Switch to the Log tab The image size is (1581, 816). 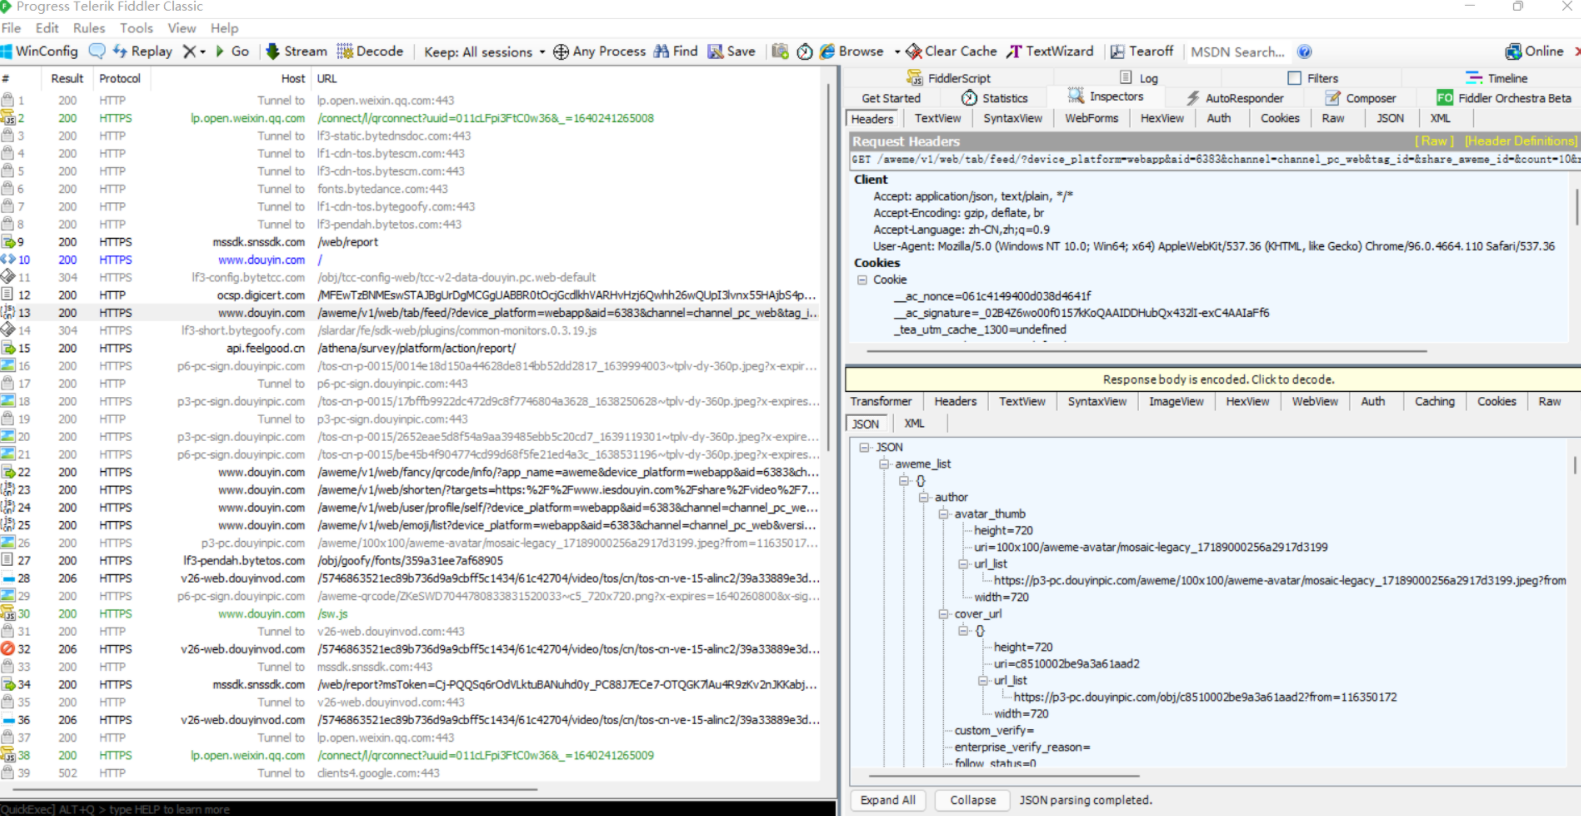coord(1139,78)
